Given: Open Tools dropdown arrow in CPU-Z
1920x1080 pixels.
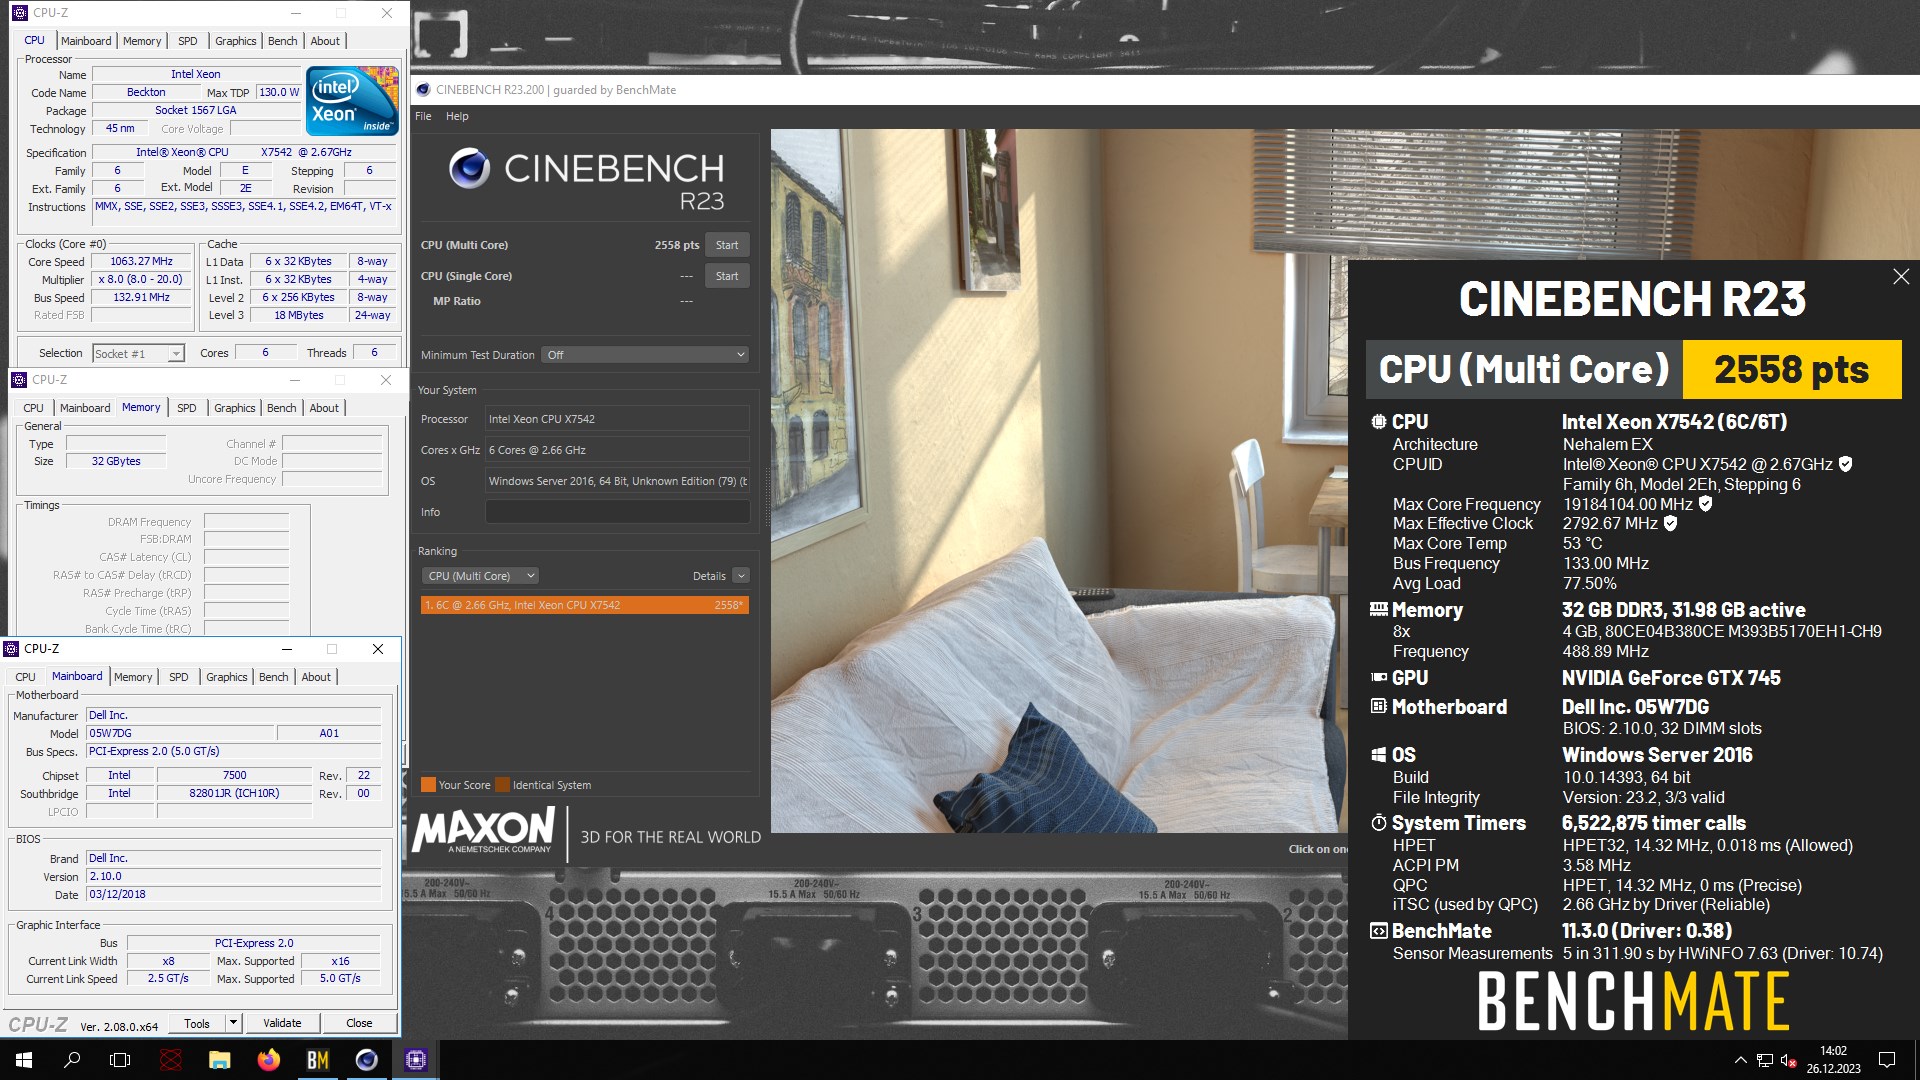Looking at the screenshot, I should [x=233, y=1023].
